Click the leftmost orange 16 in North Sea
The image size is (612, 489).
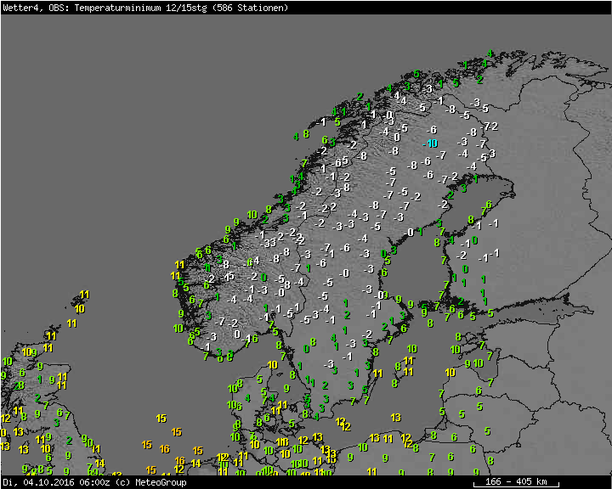pos(164,449)
